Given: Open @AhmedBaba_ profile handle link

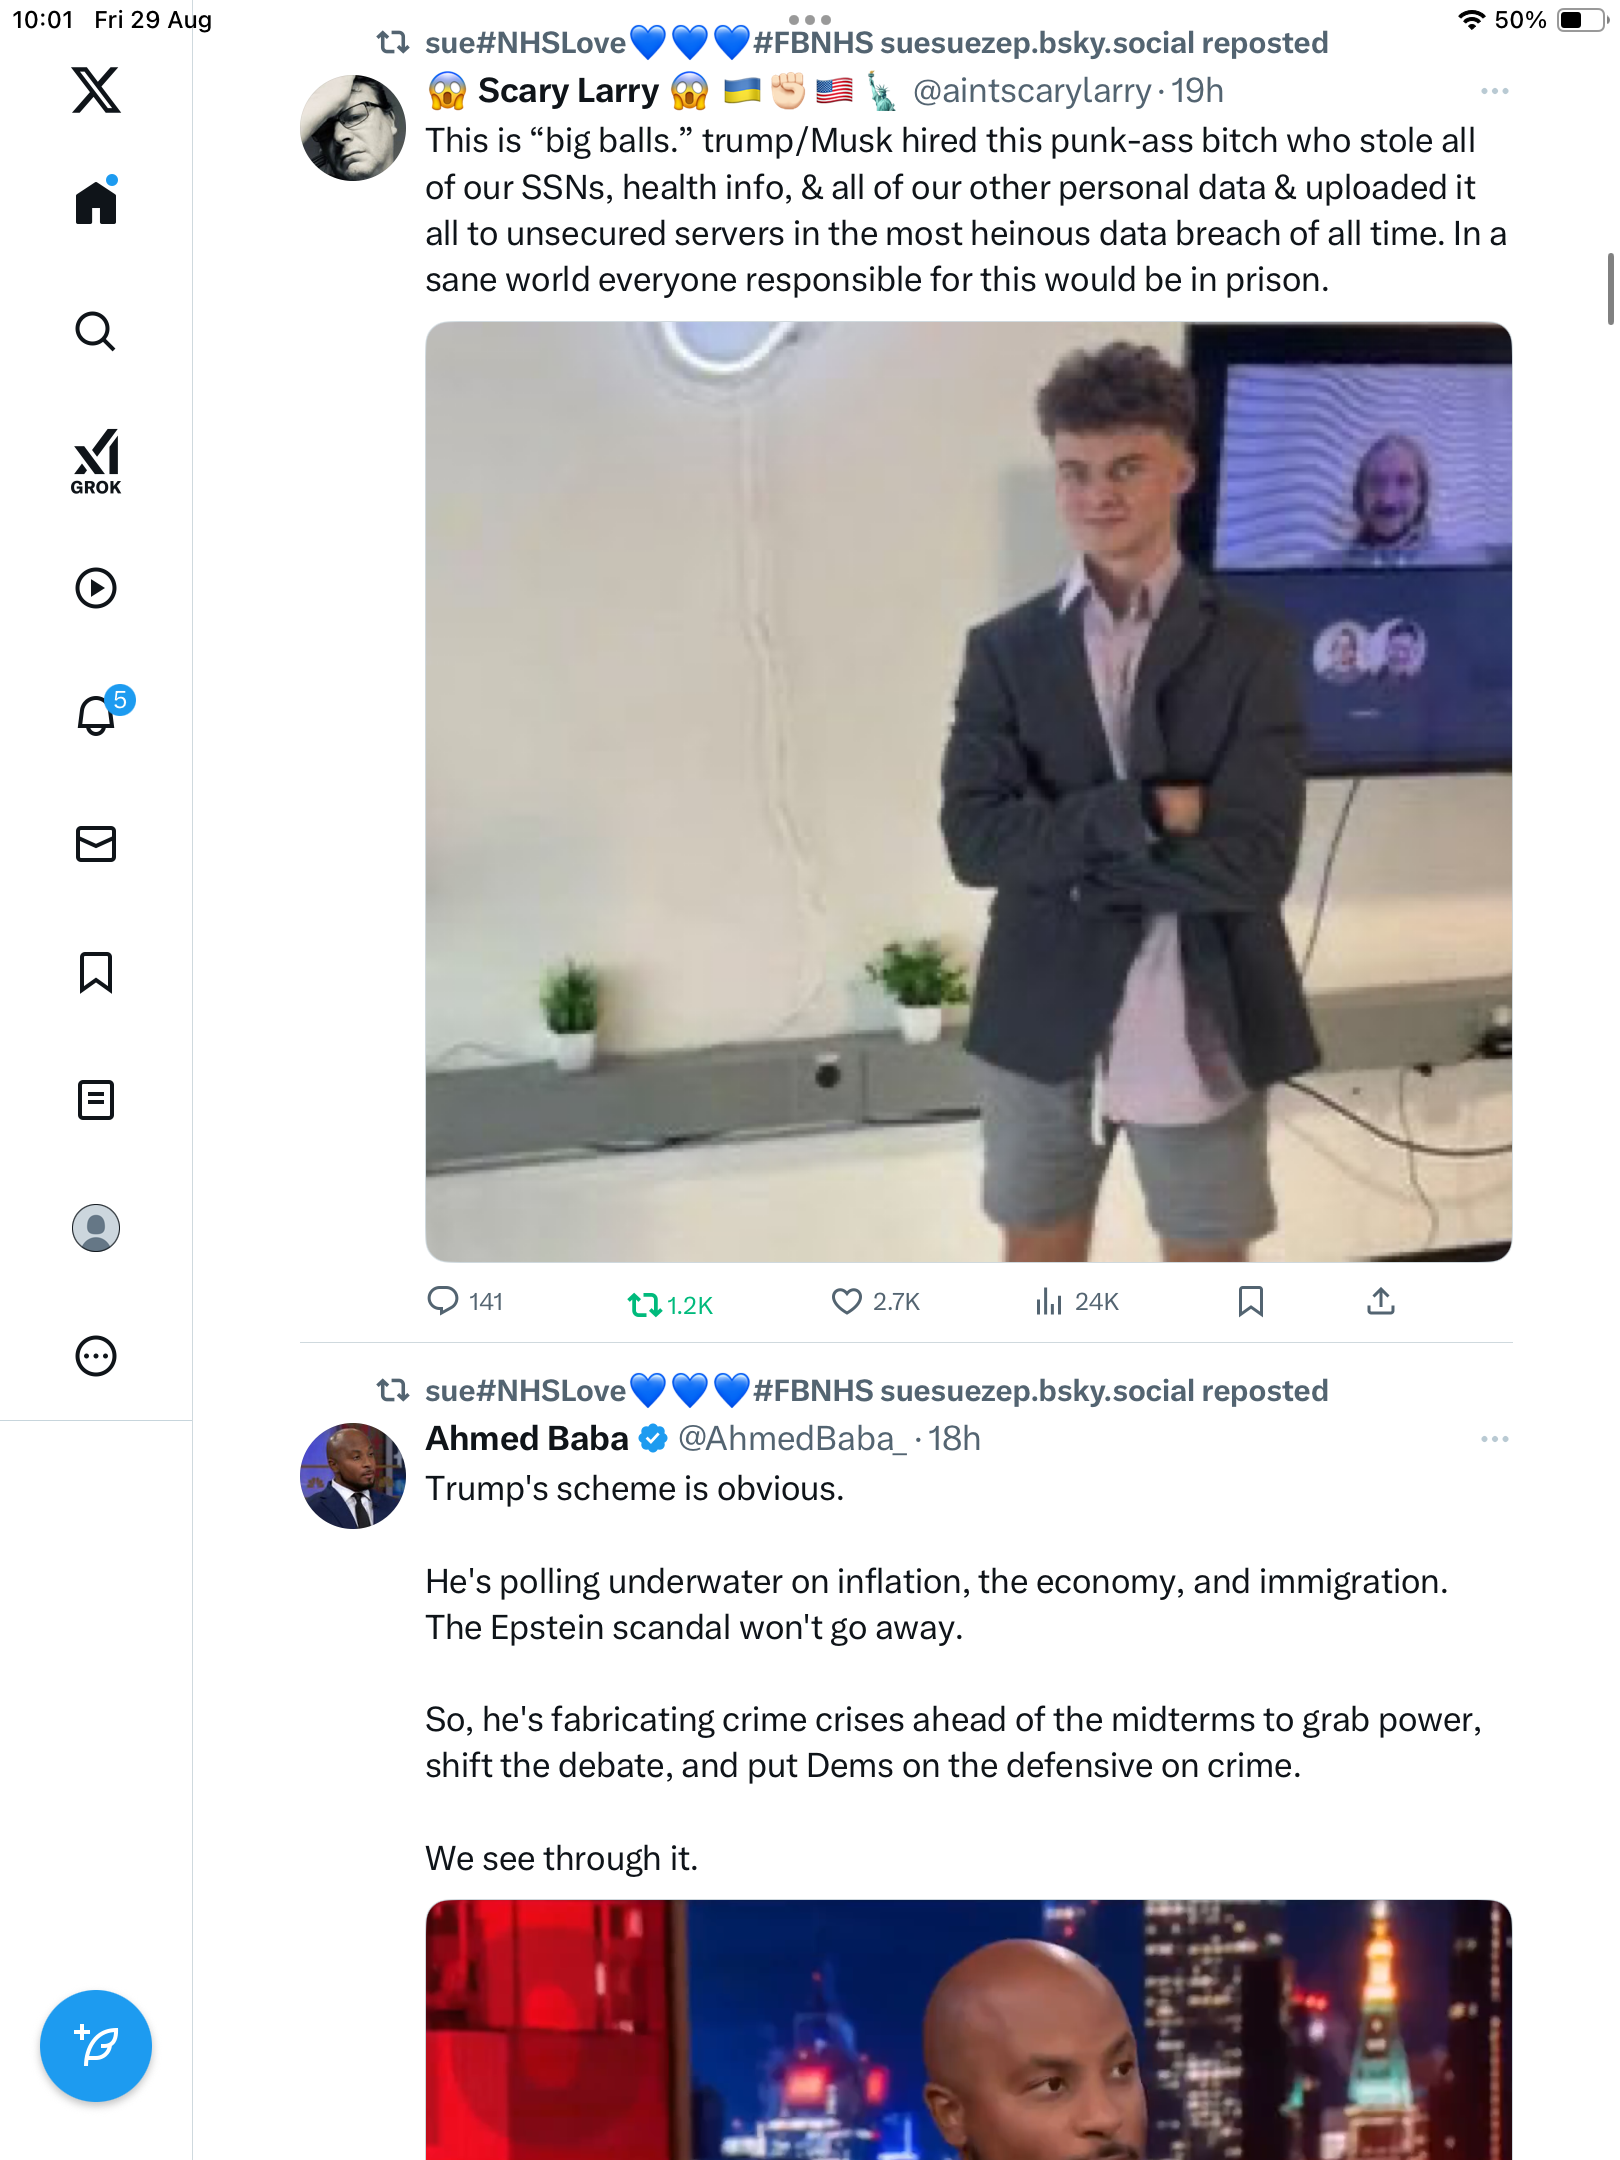Looking at the screenshot, I should [x=792, y=1439].
